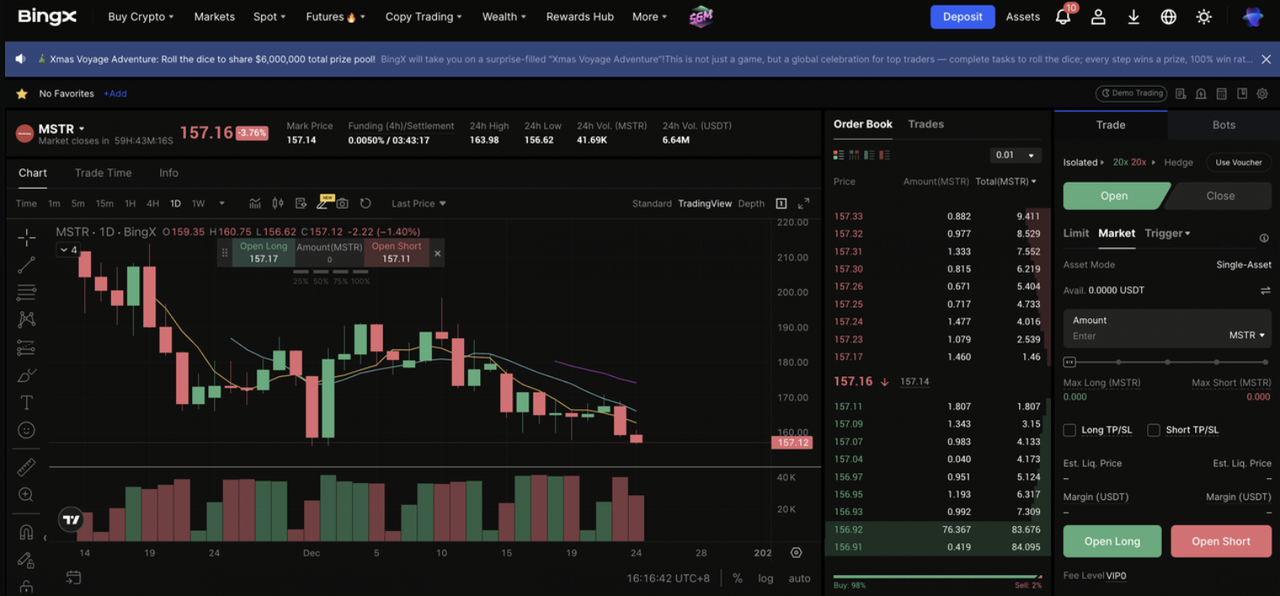Open the MSTR amount unit dropdown

1247,335
